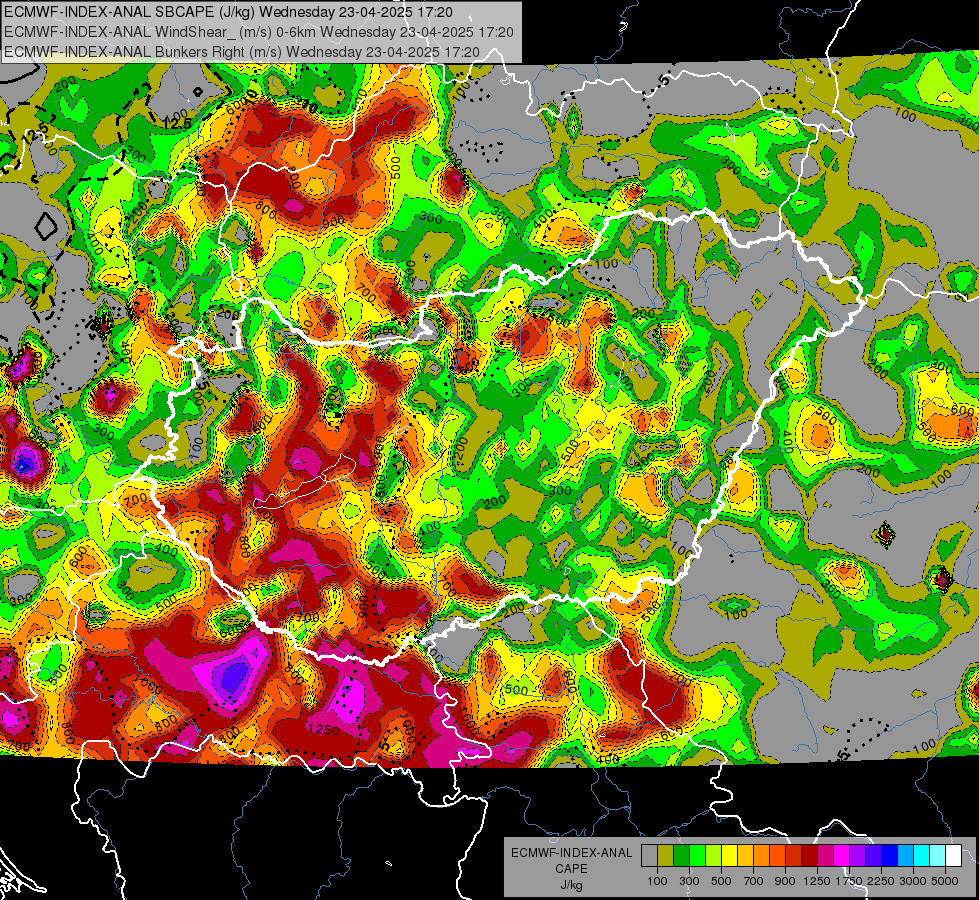Screen dimensions: 979x900
Task: Select the olive swatch in CAPE legend
Action: click(x=666, y=856)
